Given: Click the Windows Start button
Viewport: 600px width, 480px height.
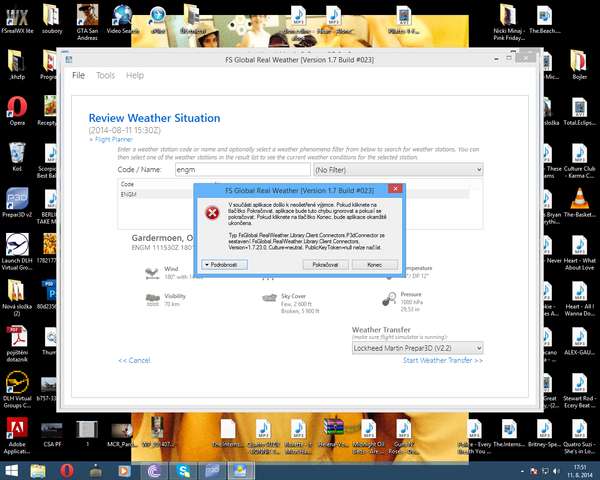Looking at the screenshot, I should [12, 469].
